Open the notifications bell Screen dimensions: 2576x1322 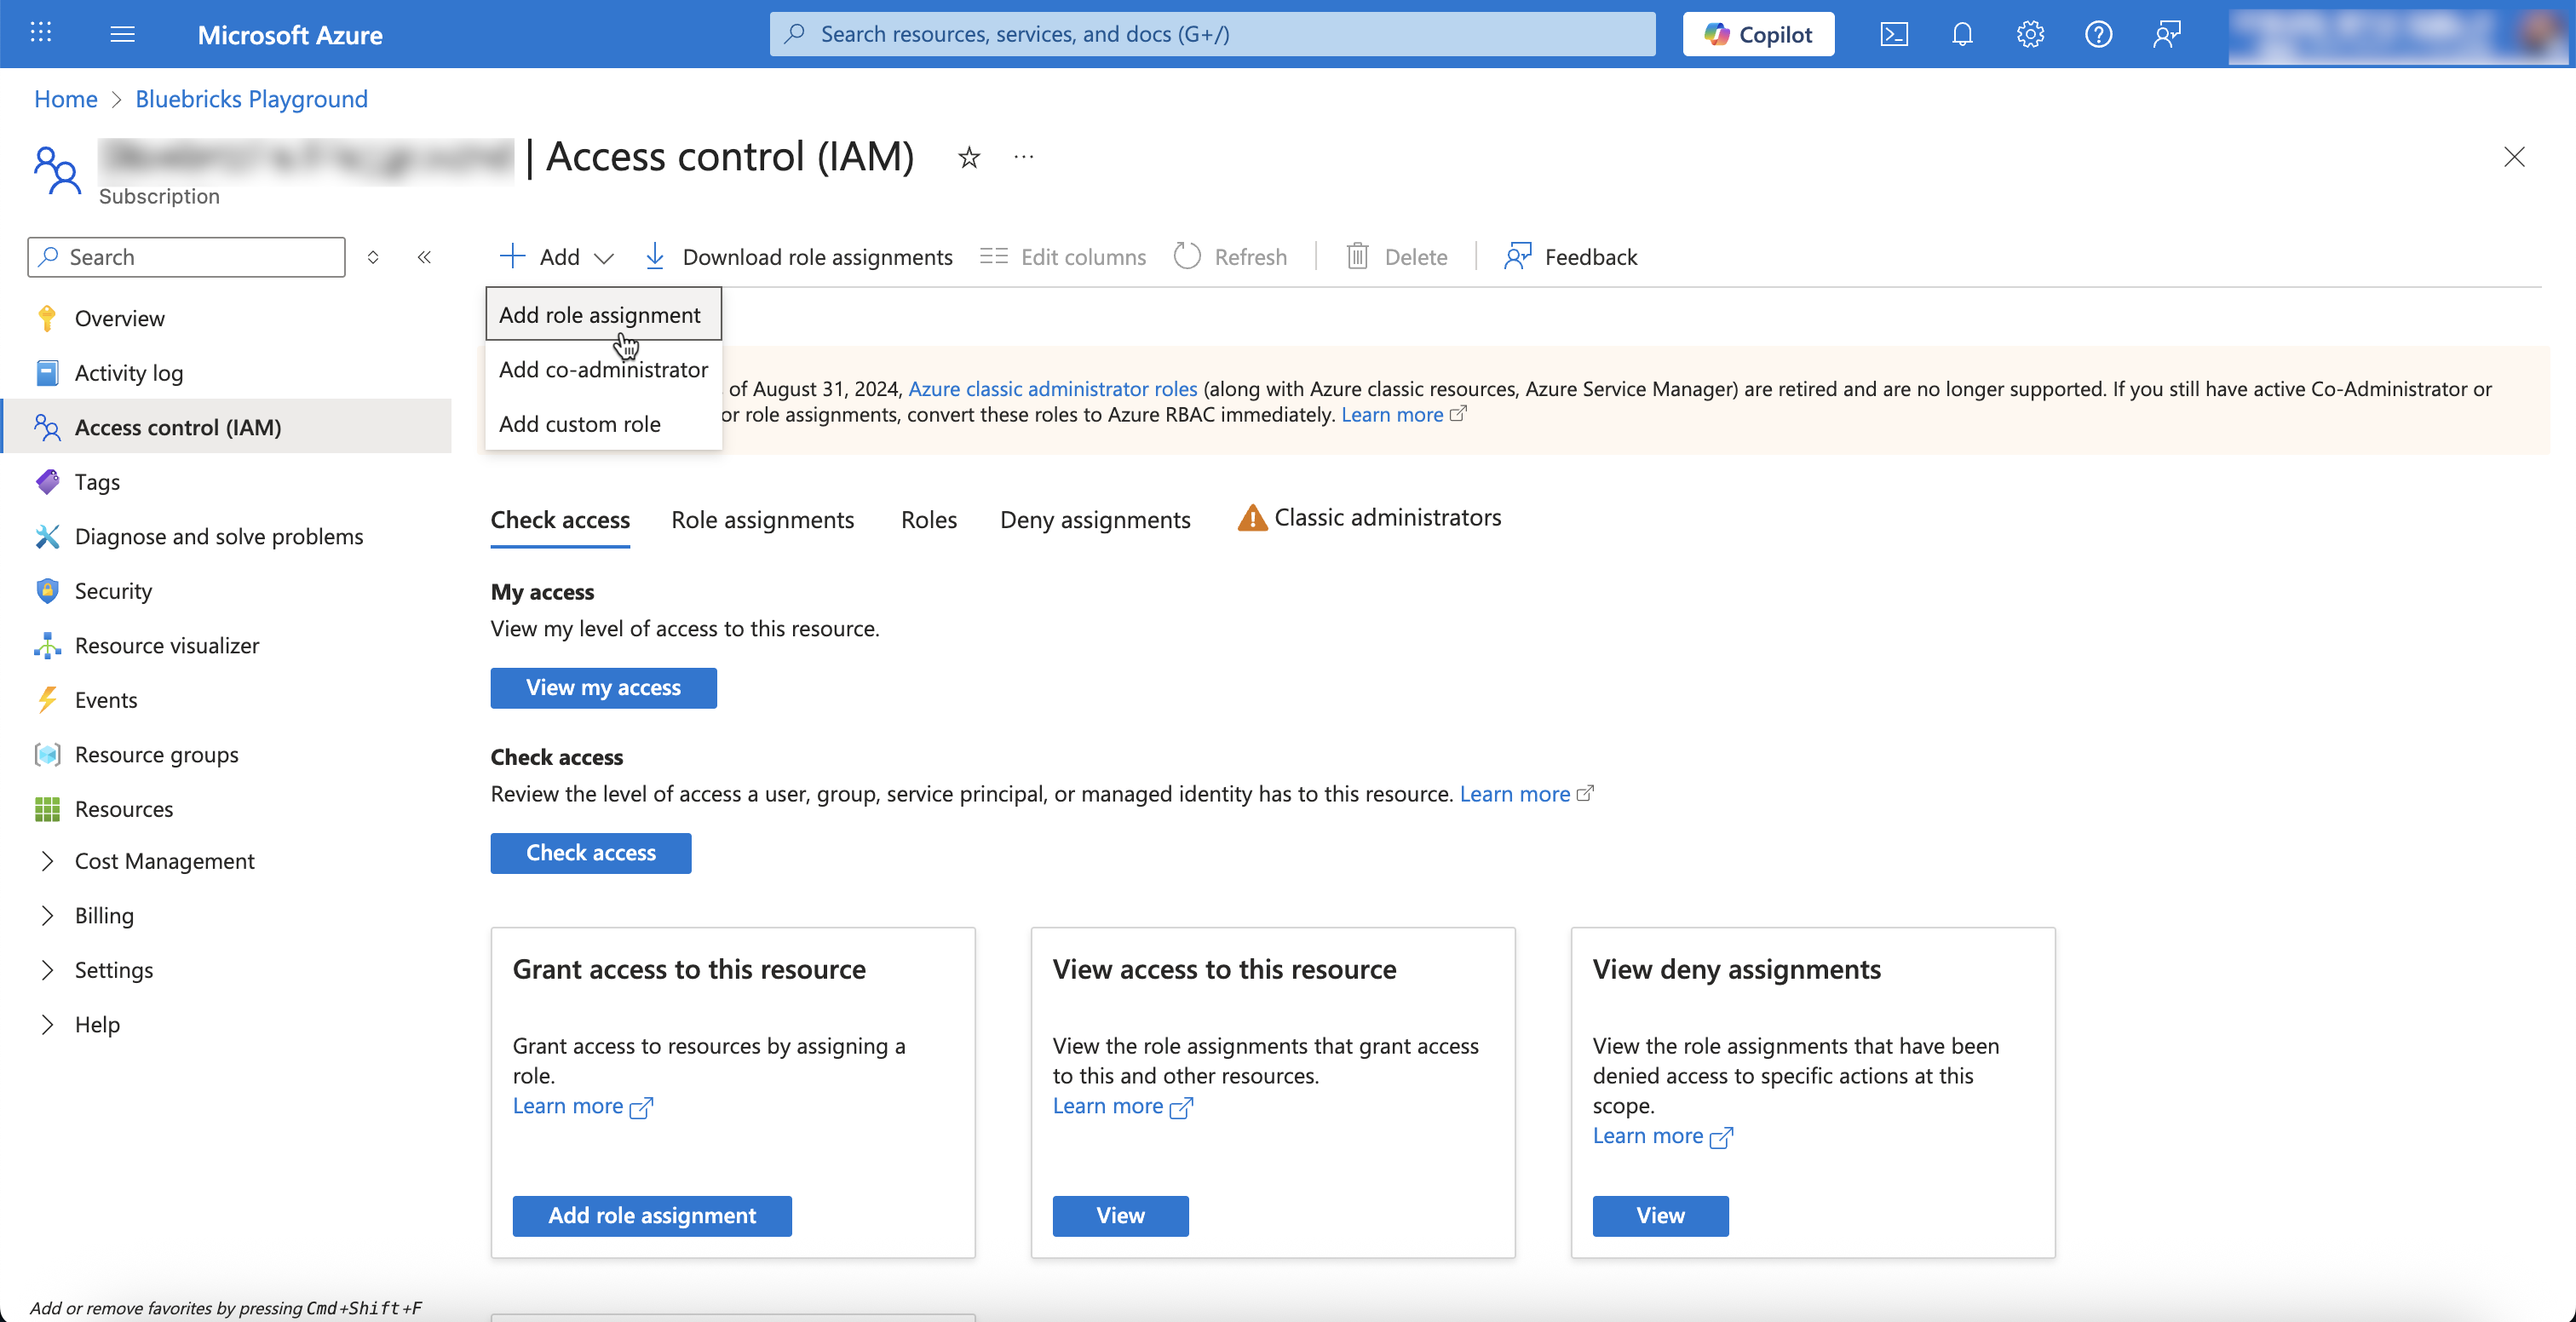point(1962,34)
